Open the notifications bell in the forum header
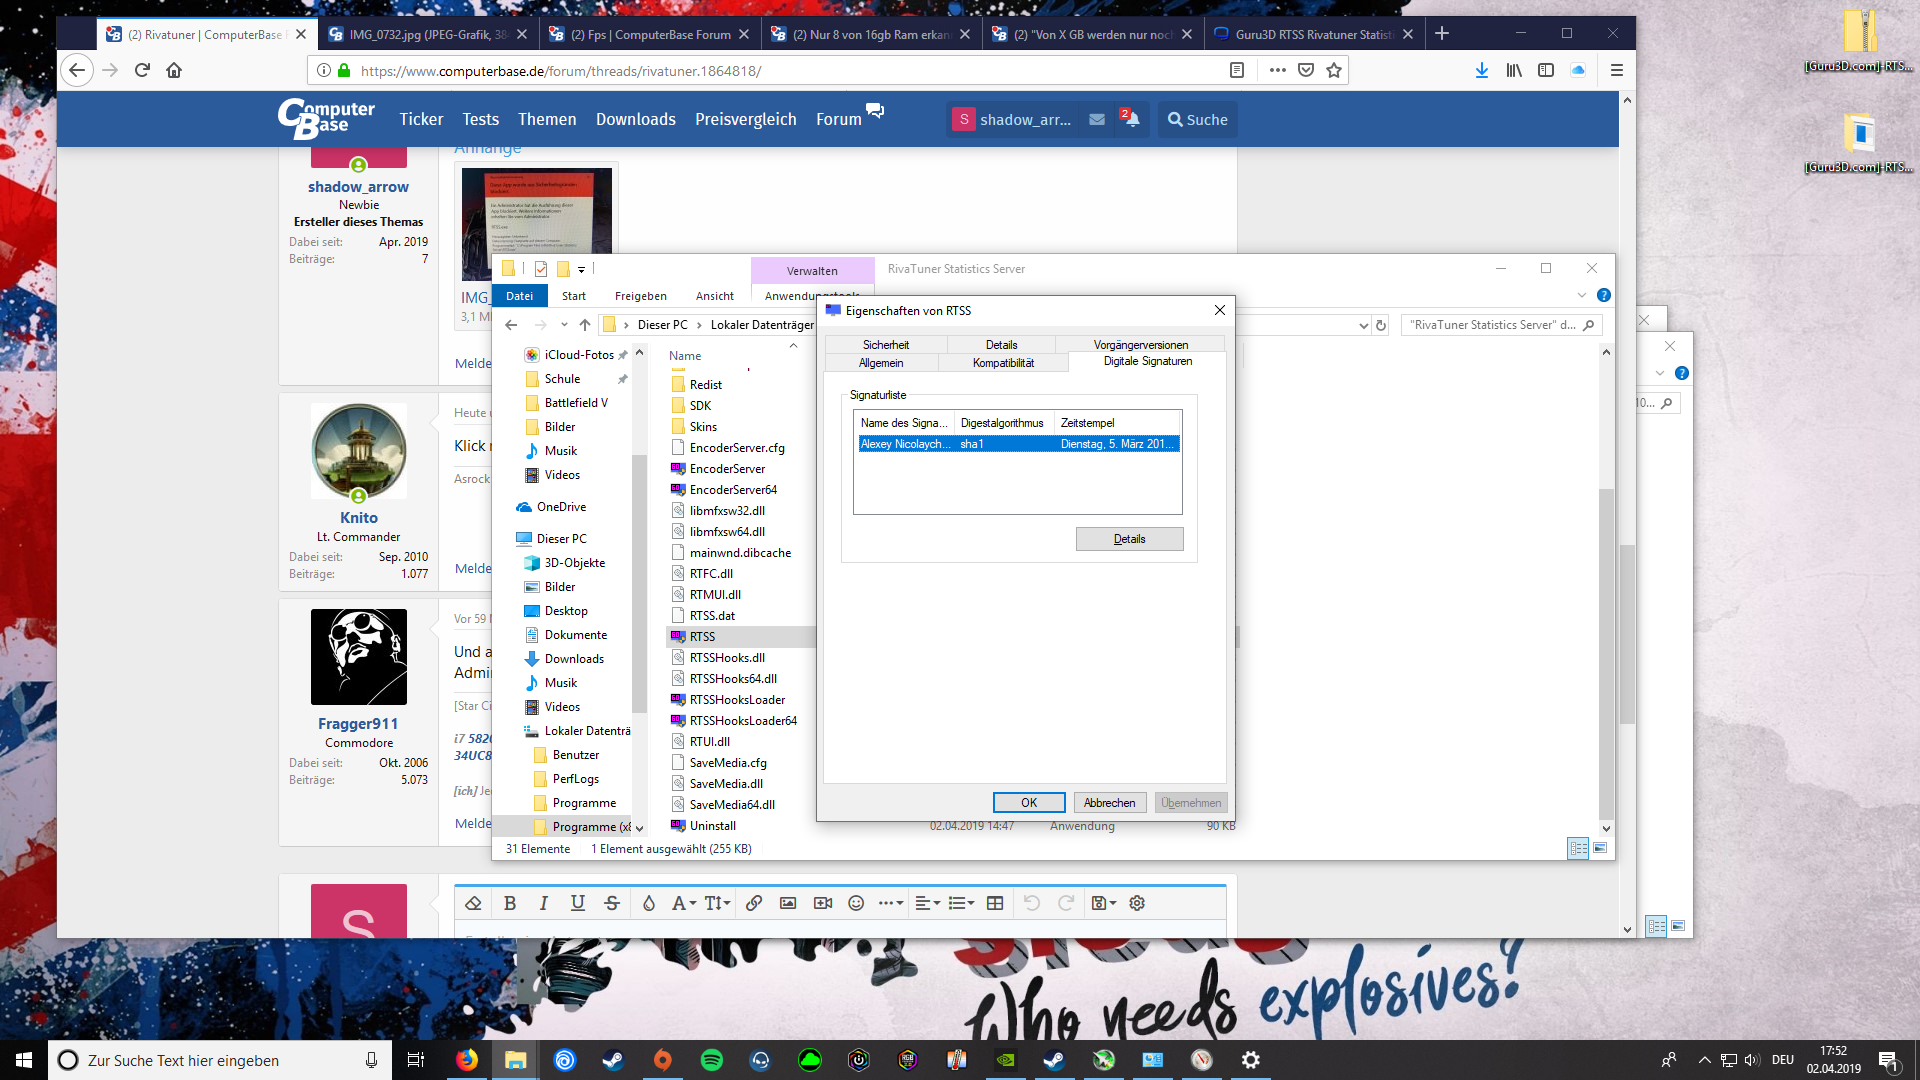The width and height of the screenshot is (1920, 1080). pyautogui.click(x=1131, y=119)
